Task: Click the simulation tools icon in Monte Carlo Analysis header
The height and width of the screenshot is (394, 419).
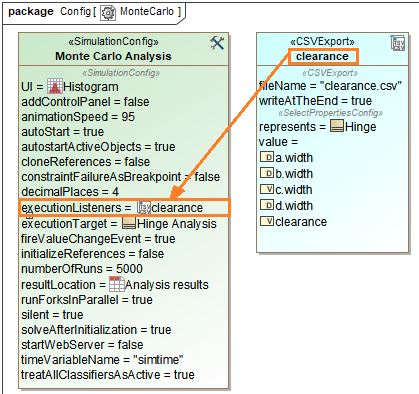Action: [217, 43]
